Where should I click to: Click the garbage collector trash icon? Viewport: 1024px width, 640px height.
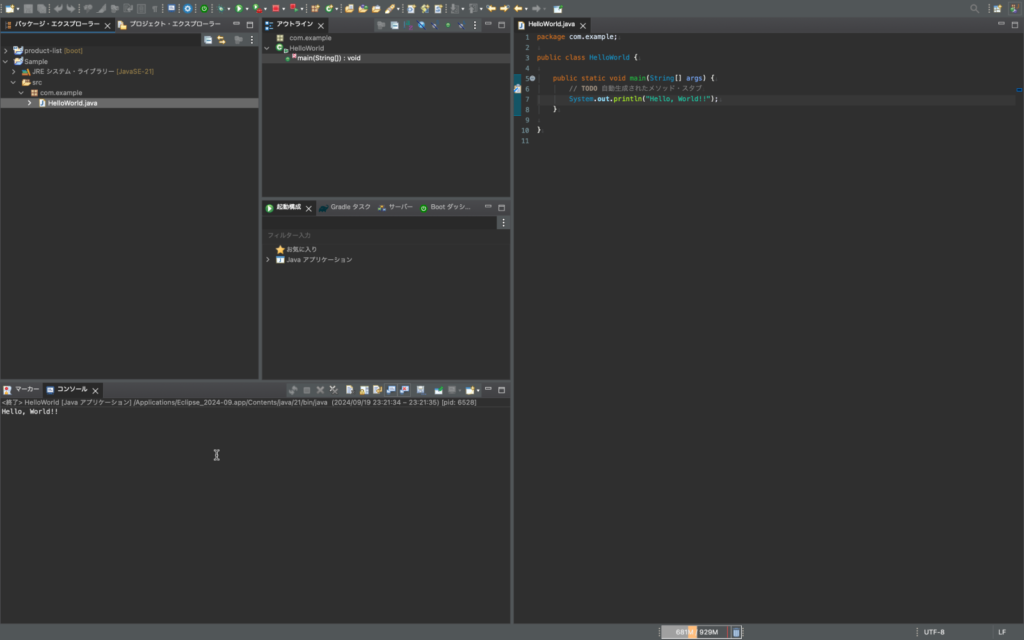click(x=736, y=632)
